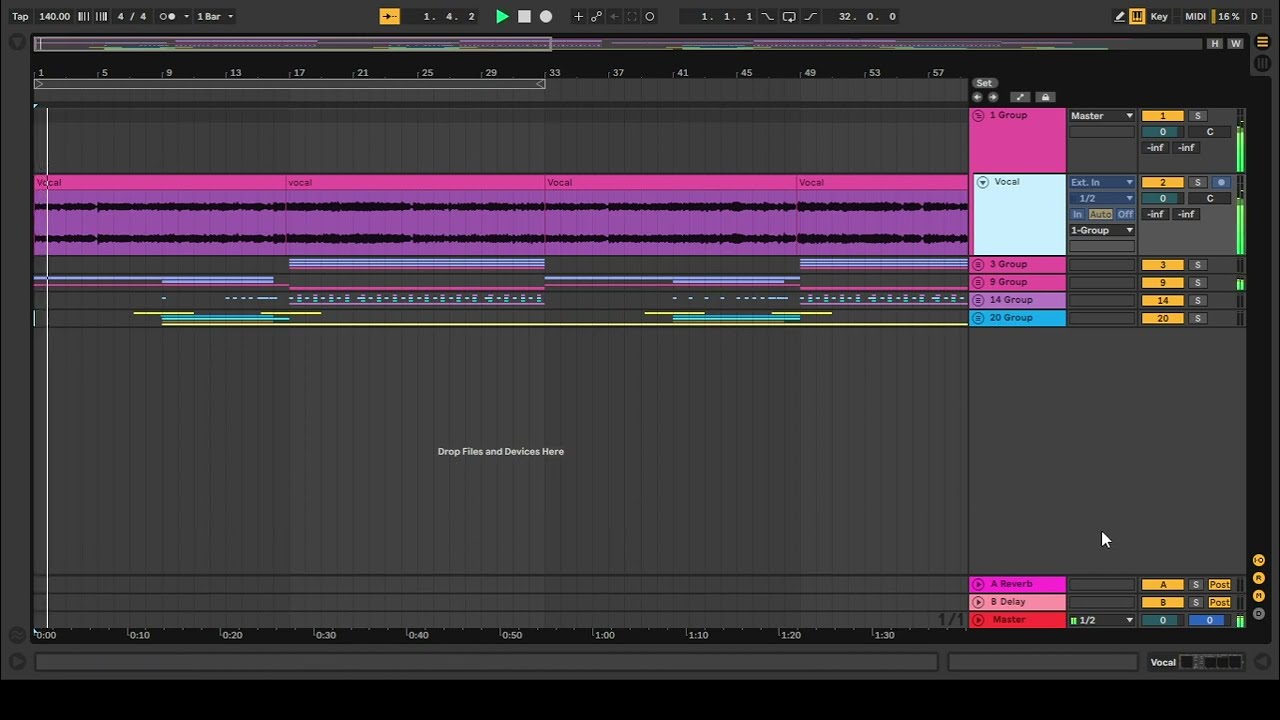Click the Set locator button
Screen dimensions: 1280x720
[985, 83]
